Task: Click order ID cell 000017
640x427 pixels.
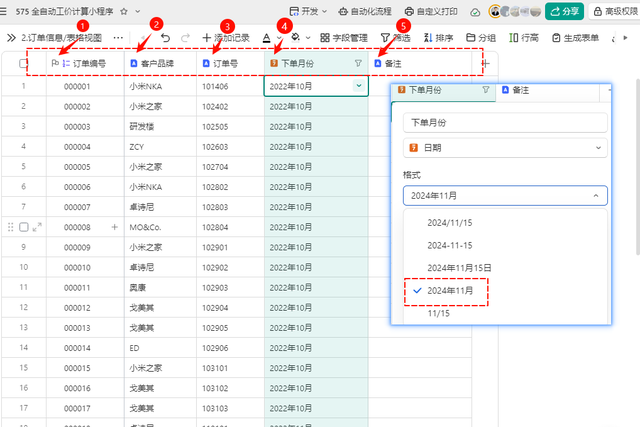Action: pos(85,408)
